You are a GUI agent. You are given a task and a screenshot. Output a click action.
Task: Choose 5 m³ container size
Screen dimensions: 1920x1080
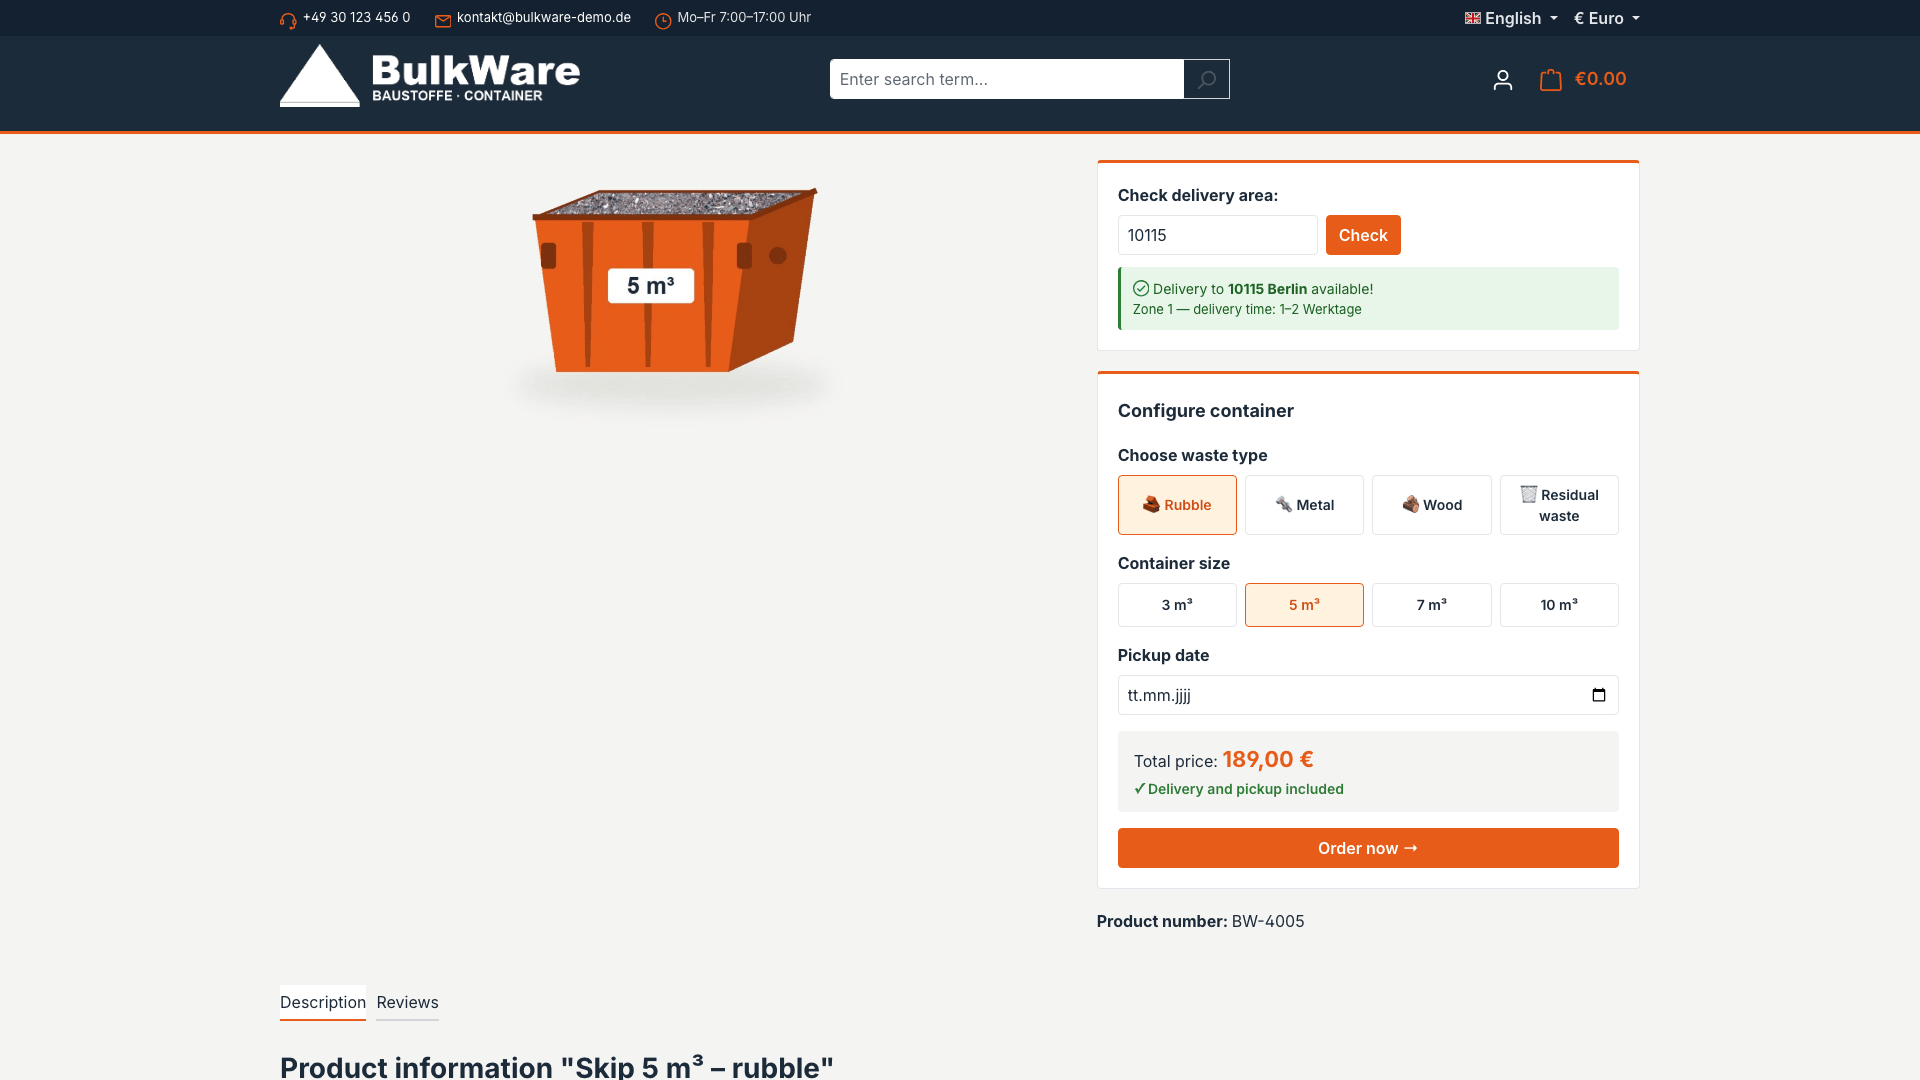pos(1304,605)
